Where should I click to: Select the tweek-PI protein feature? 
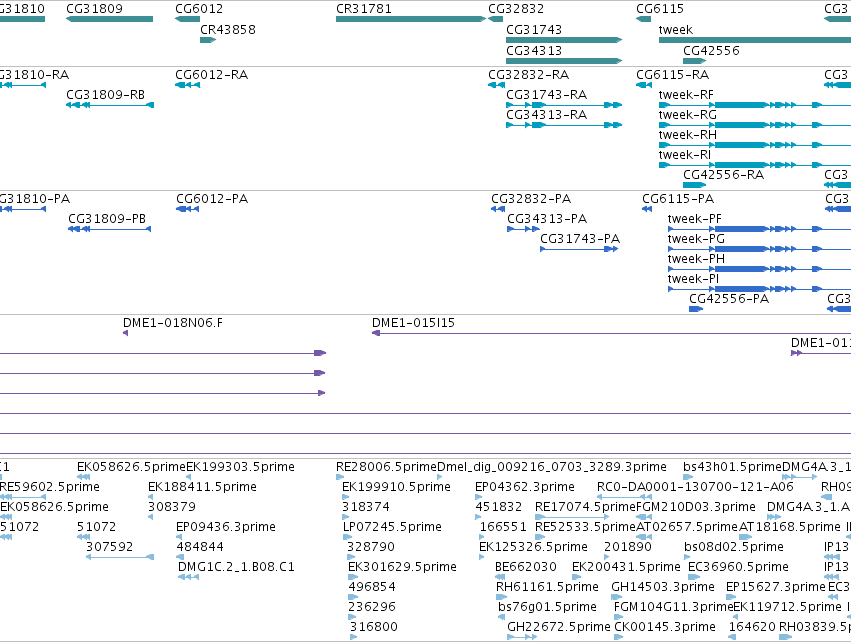[759, 289]
